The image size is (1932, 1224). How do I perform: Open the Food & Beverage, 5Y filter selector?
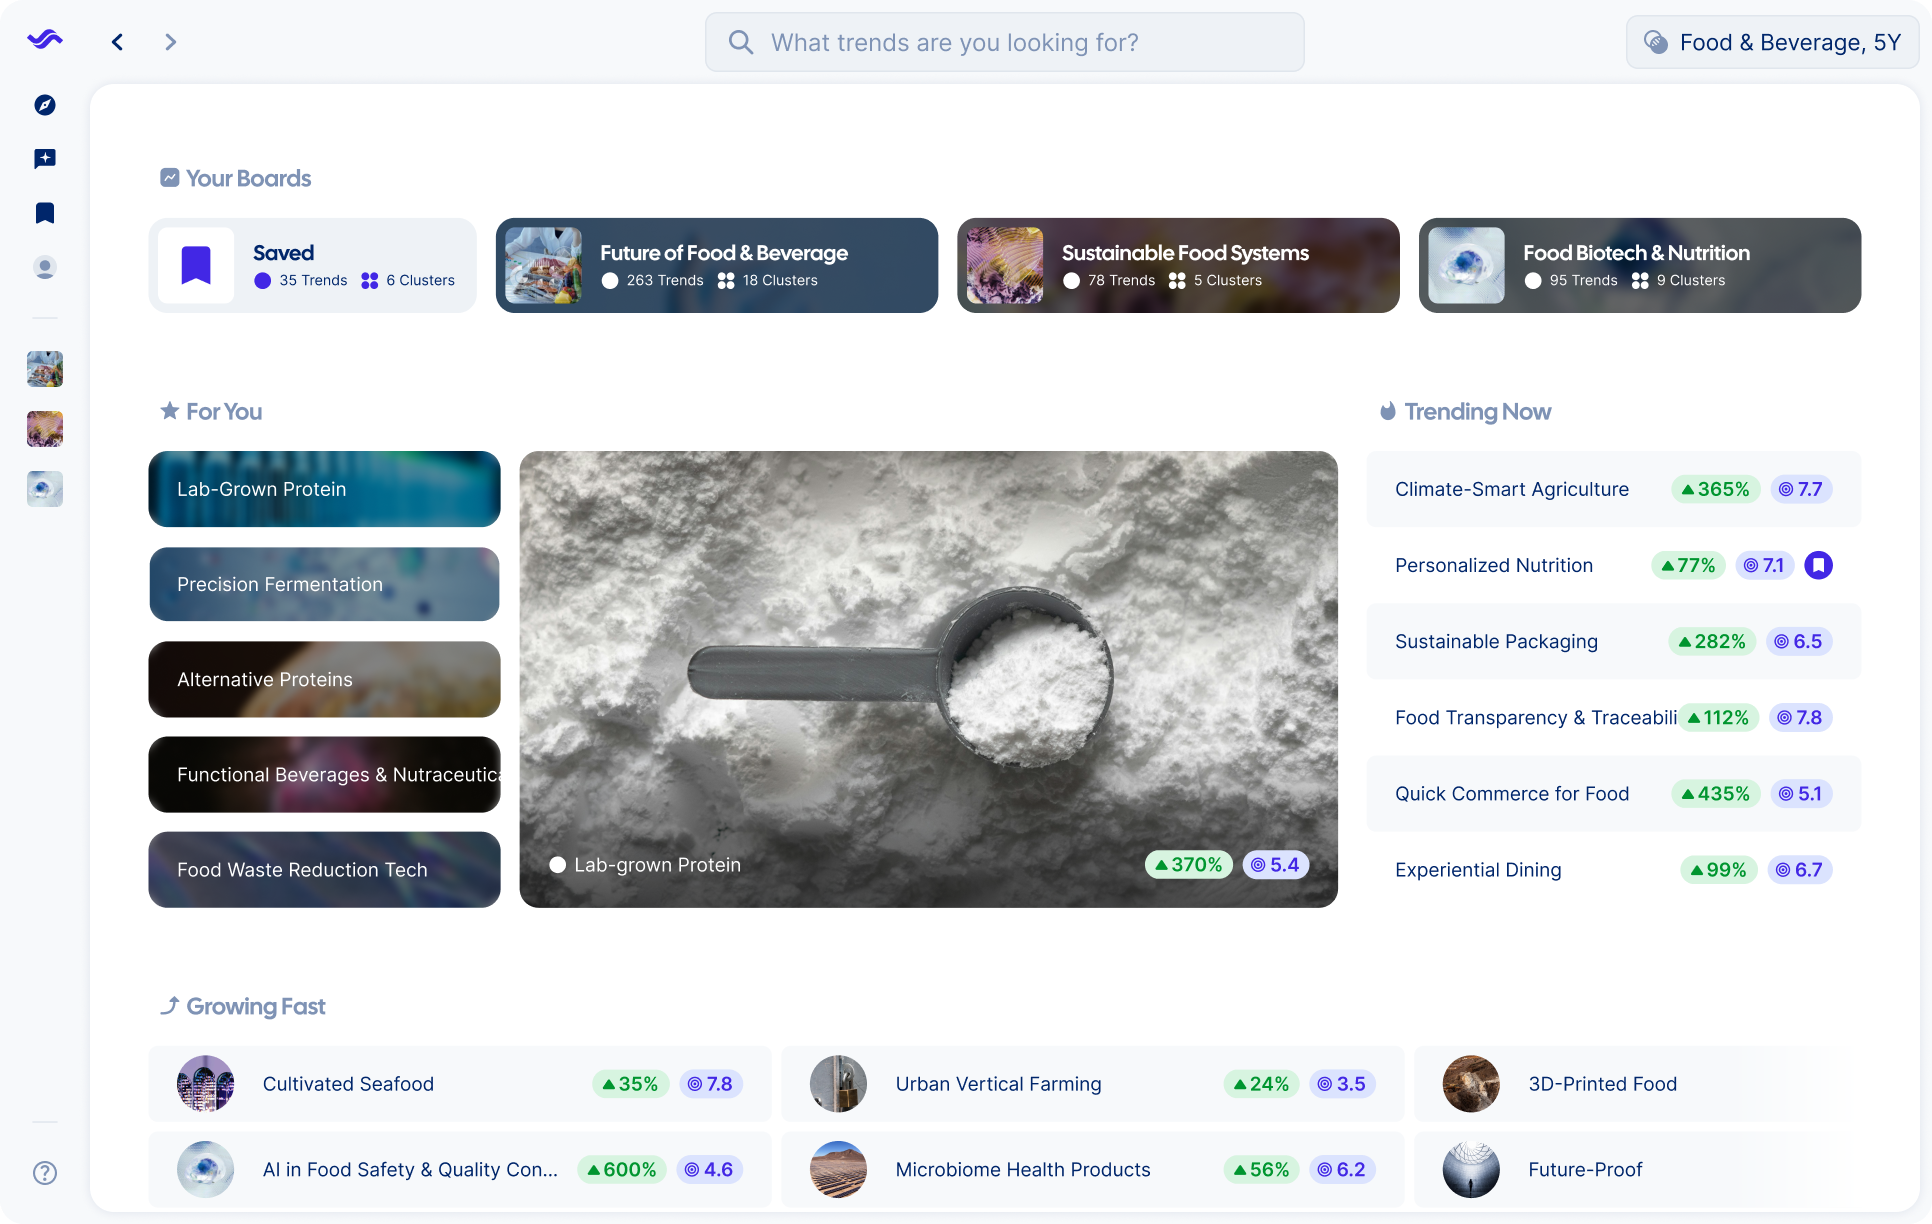(1772, 42)
